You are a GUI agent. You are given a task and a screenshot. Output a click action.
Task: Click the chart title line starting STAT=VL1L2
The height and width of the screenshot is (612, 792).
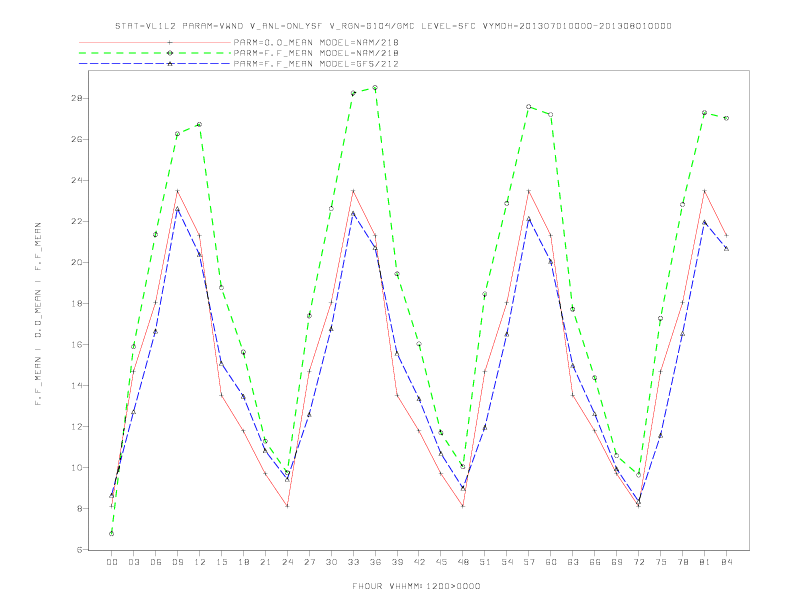(393, 26)
